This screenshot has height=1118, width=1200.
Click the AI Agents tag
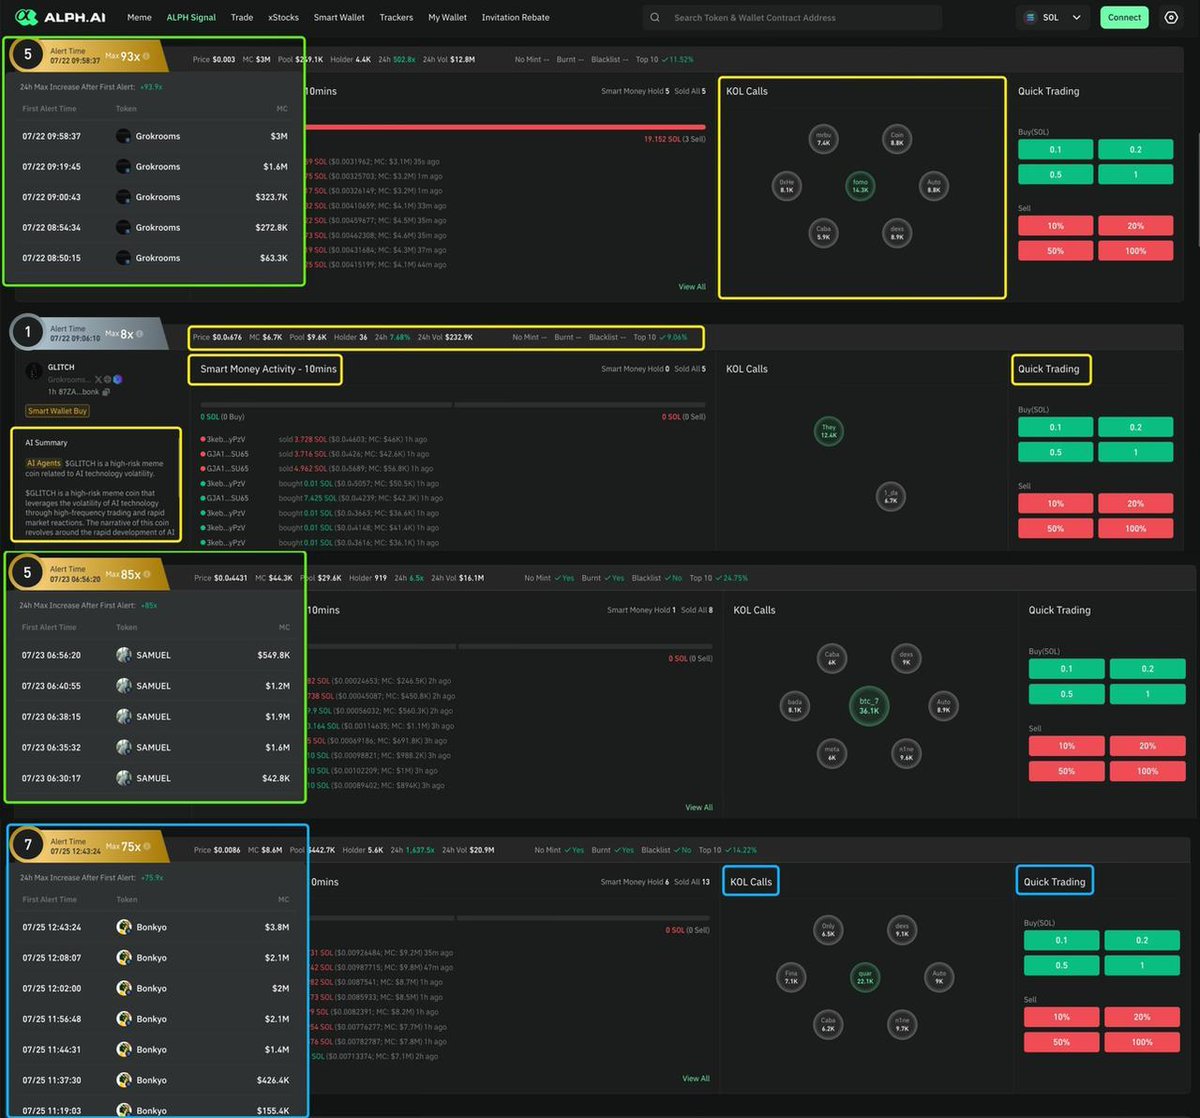(43, 464)
